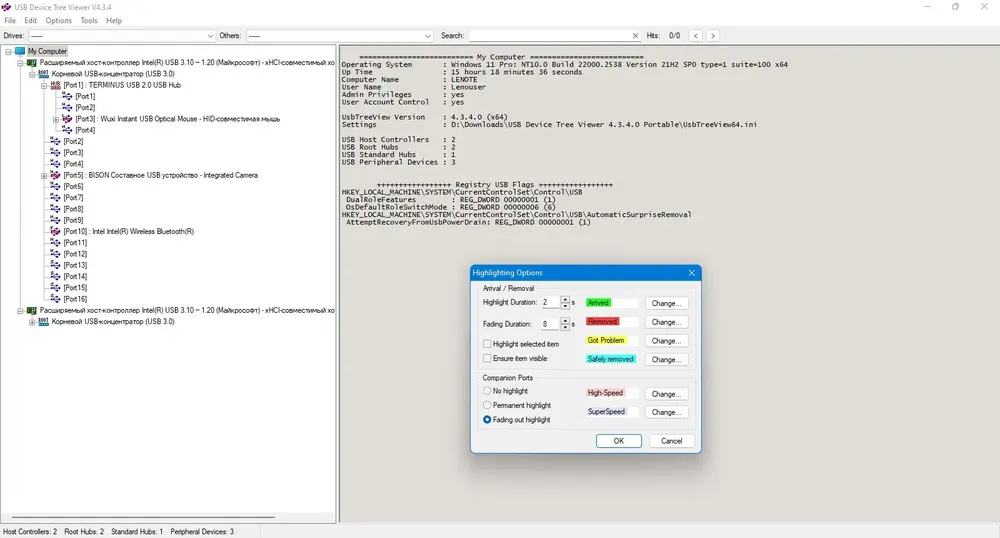This screenshot has height=538, width=1000.
Task: Open the Options menu
Action: tap(59, 20)
